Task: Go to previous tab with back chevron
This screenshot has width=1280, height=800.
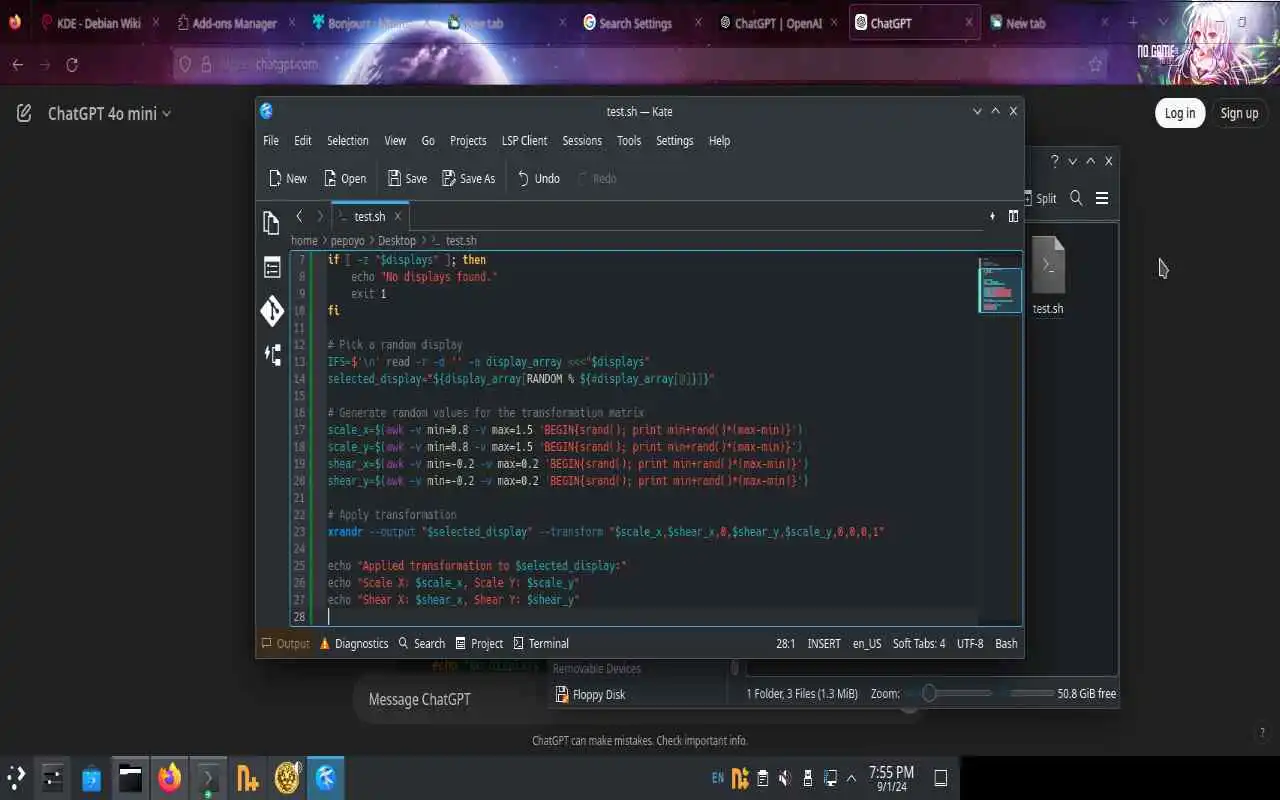Action: pos(299,216)
